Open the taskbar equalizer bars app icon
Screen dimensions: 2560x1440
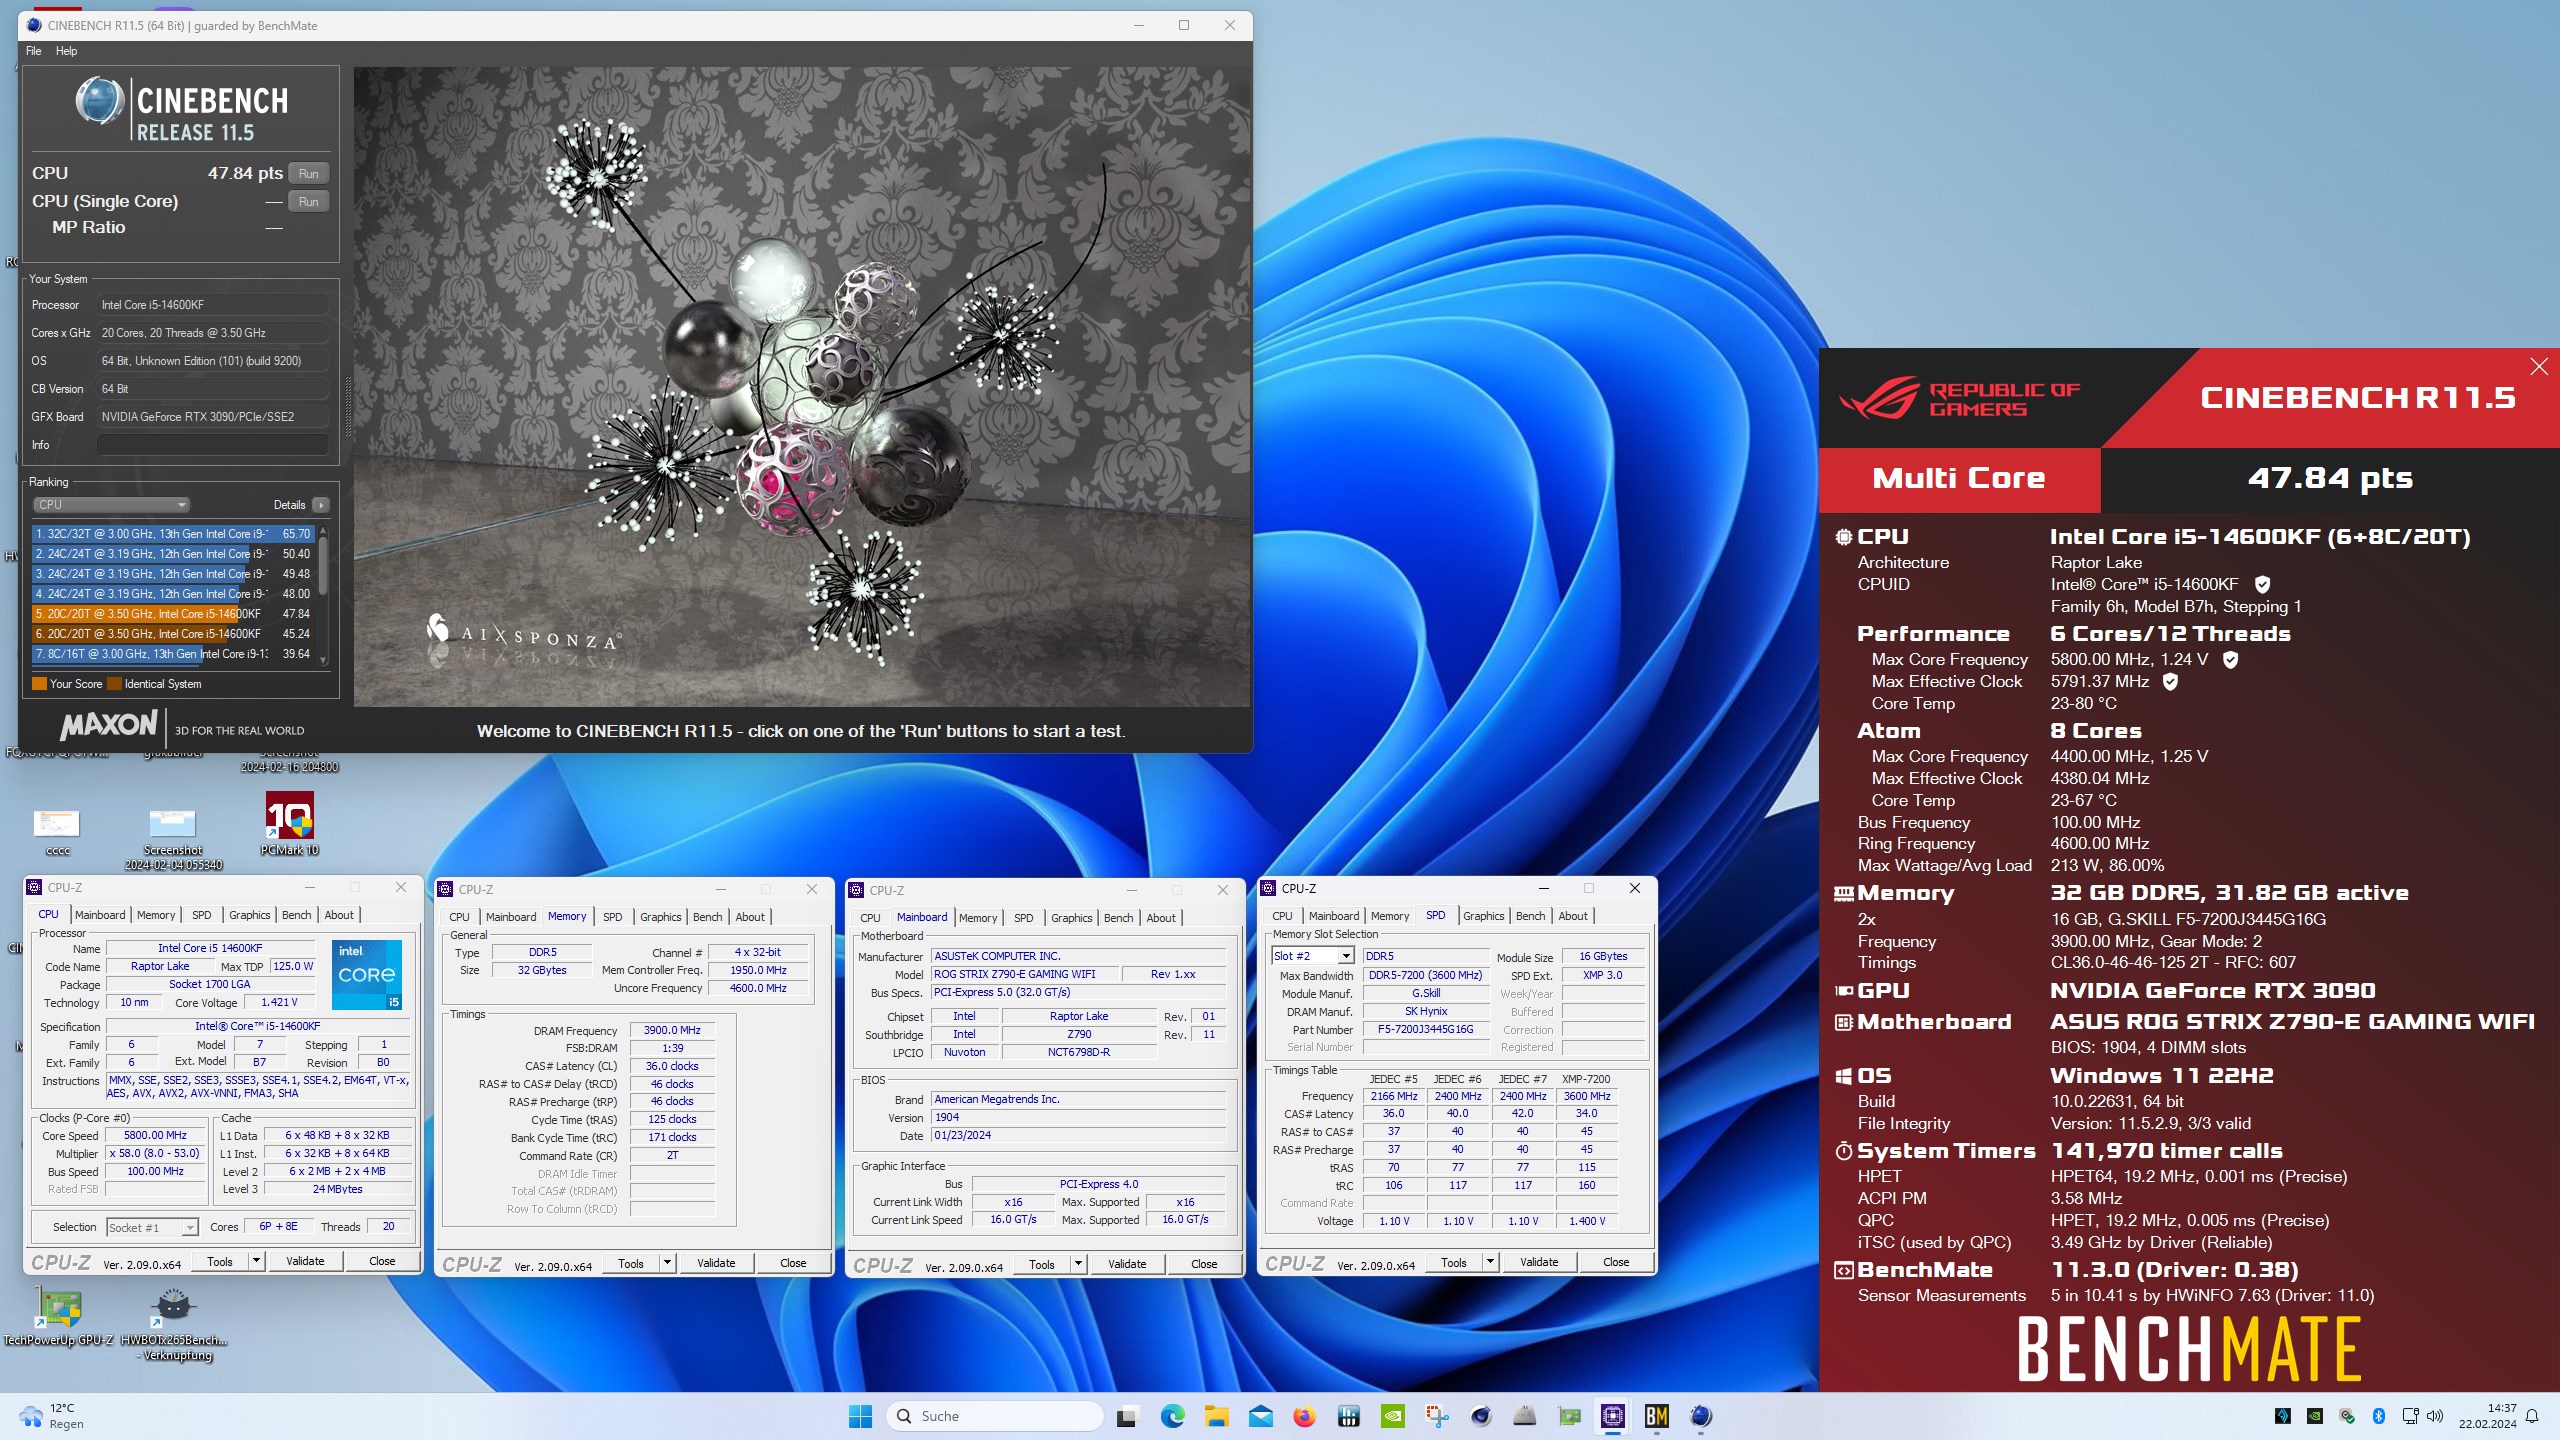(1348, 1416)
